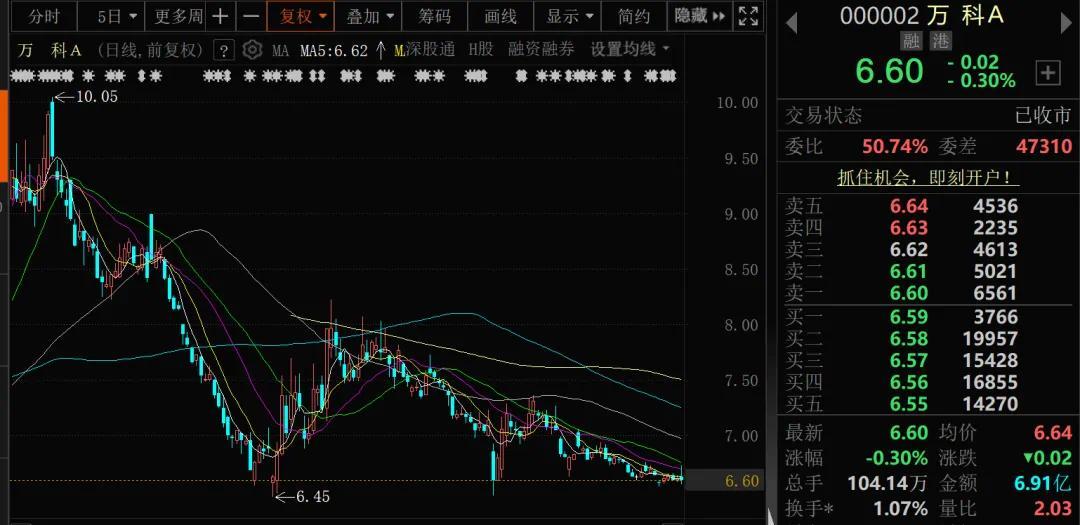The height and width of the screenshot is (525, 1080).
Task: Click the minus zoom-out chart icon
Action: pos(251,17)
